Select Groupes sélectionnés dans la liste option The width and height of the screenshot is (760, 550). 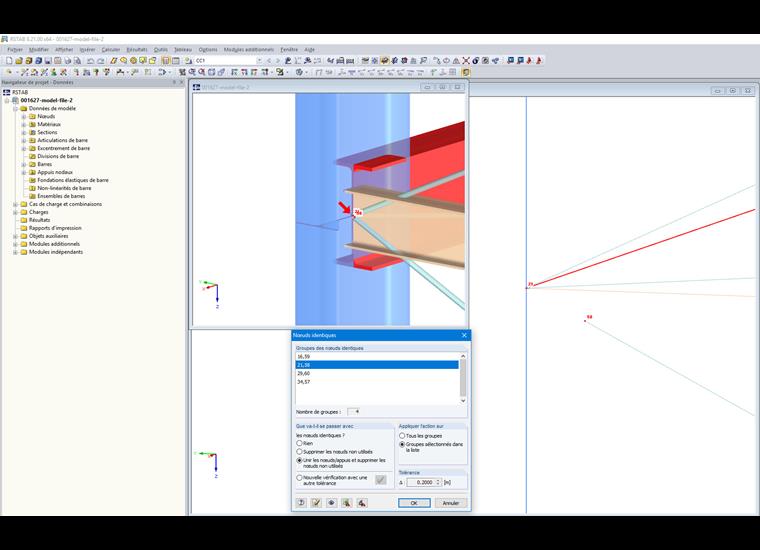[402, 444]
